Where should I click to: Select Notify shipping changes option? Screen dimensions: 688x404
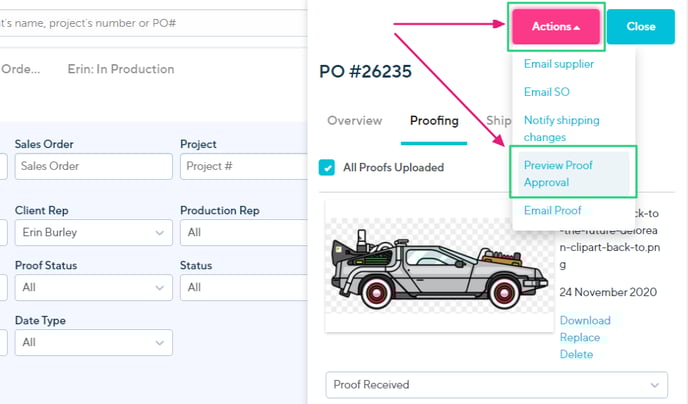(x=561, y=128)
